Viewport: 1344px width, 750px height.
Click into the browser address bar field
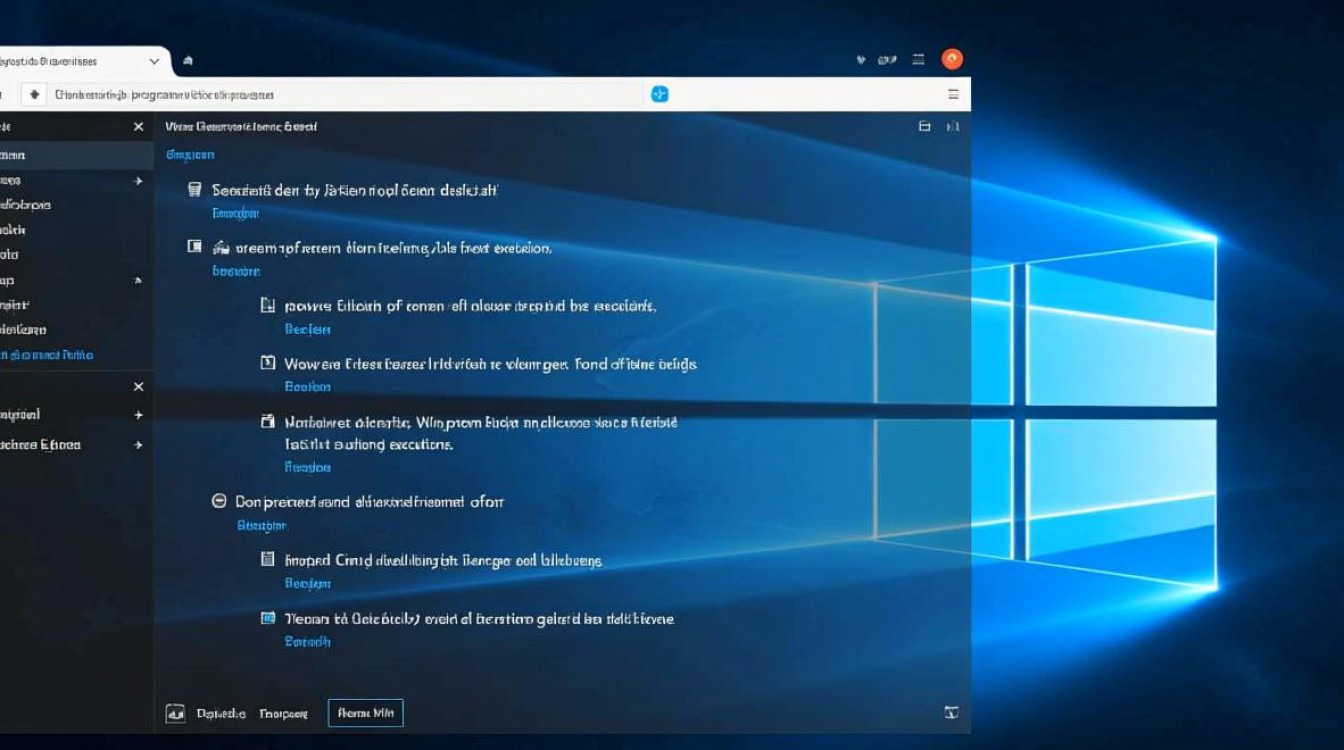[x=340, y=94]
